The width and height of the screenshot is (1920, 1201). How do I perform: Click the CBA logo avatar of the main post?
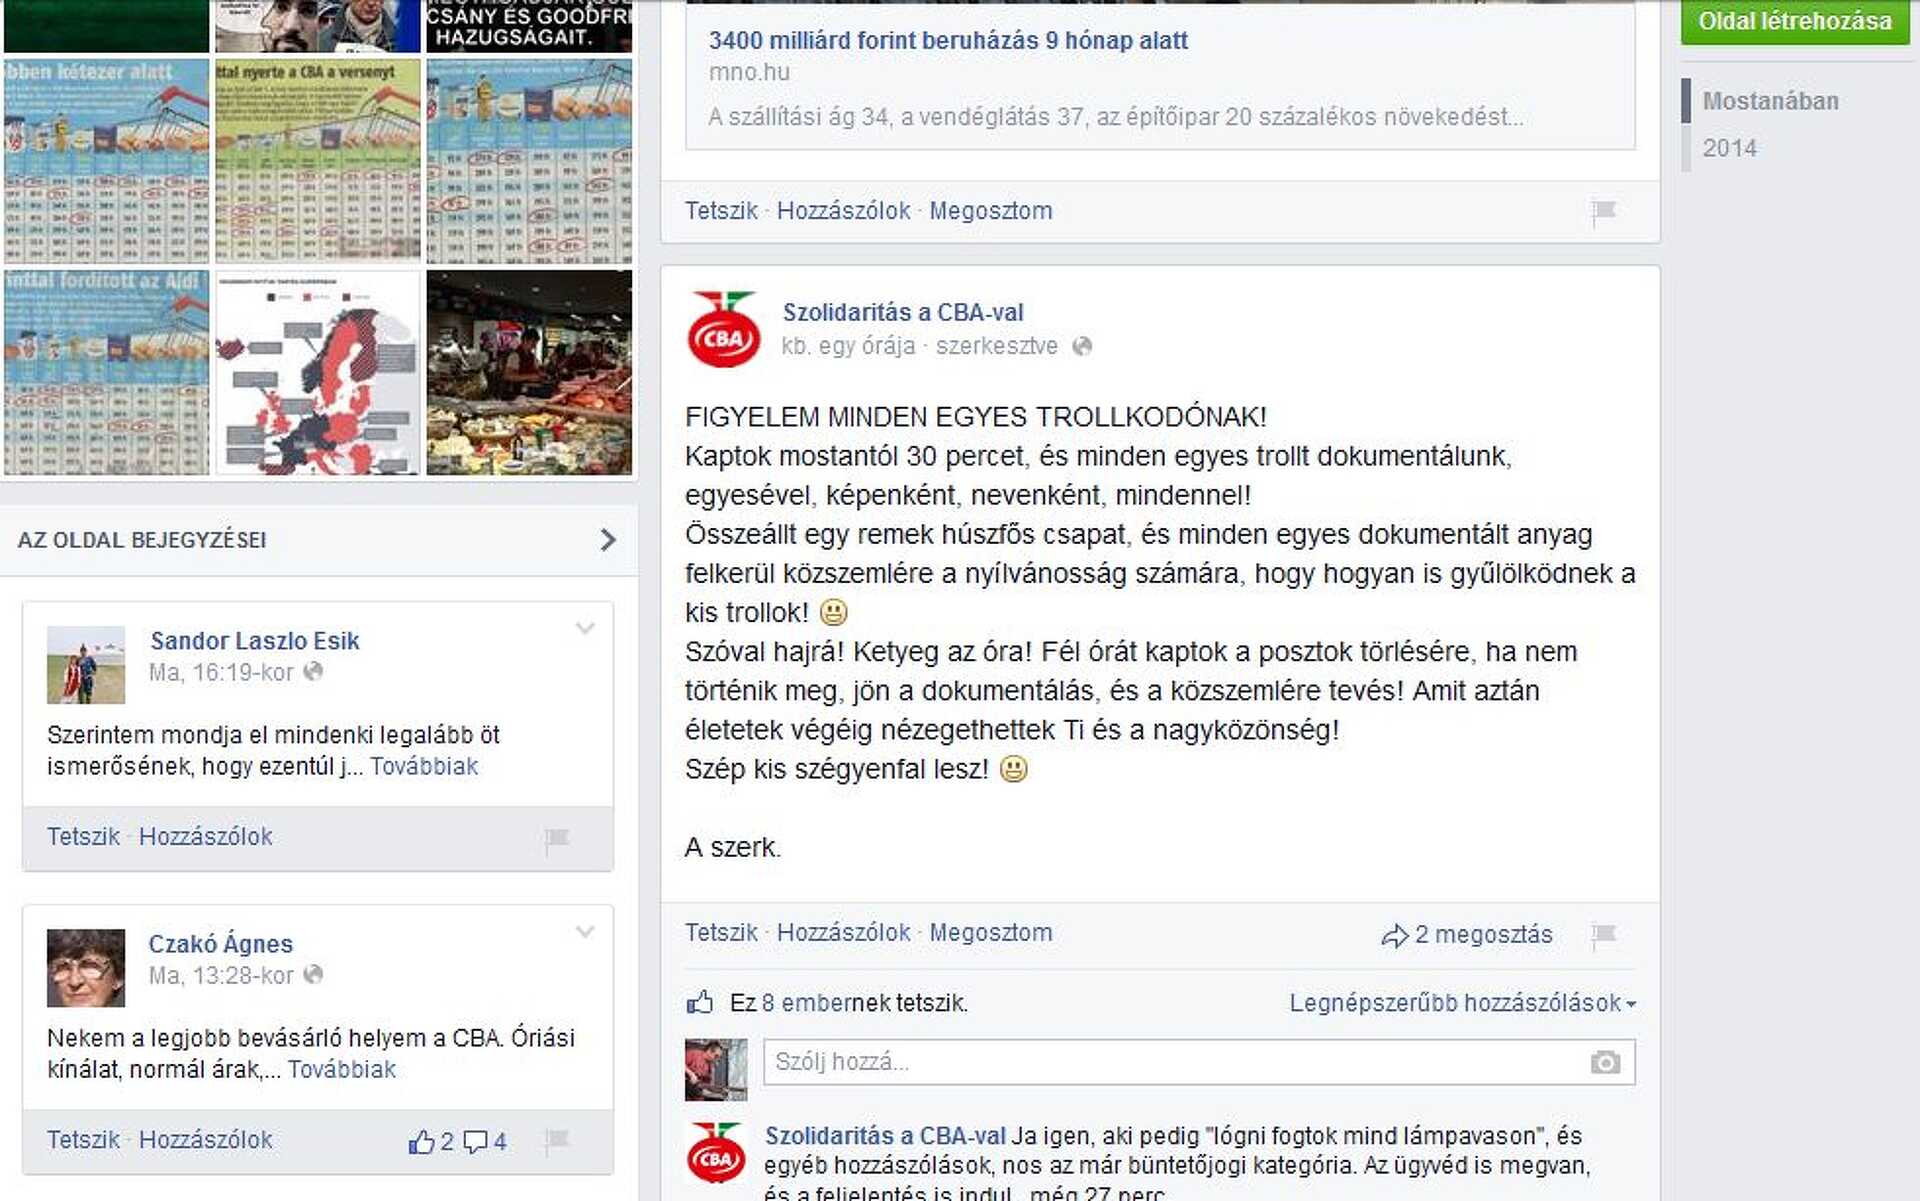(x=723, y=330)
